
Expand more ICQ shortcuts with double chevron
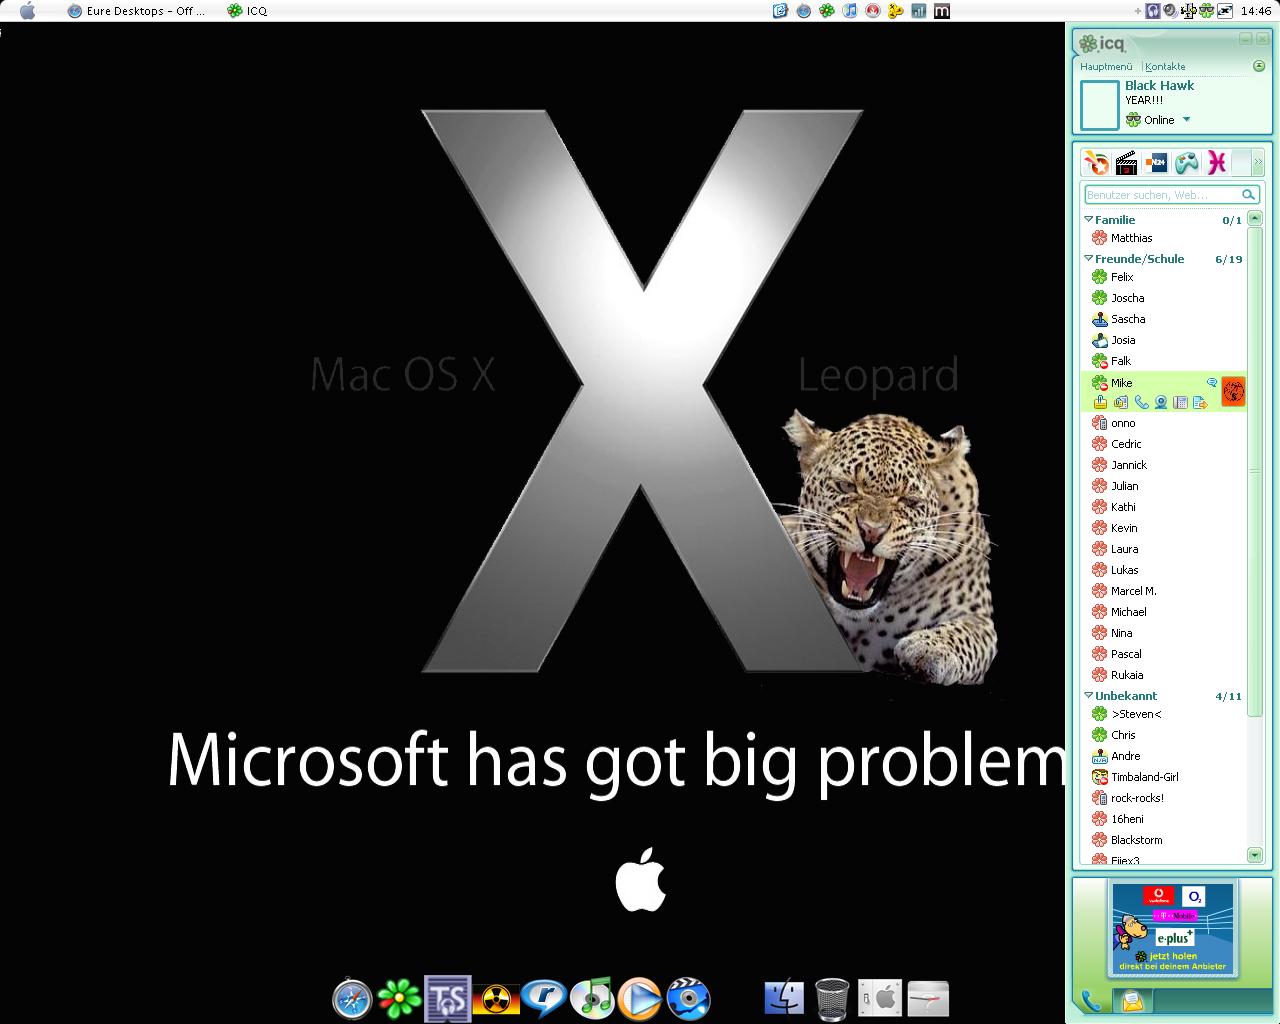click(x=1257, y=162)
